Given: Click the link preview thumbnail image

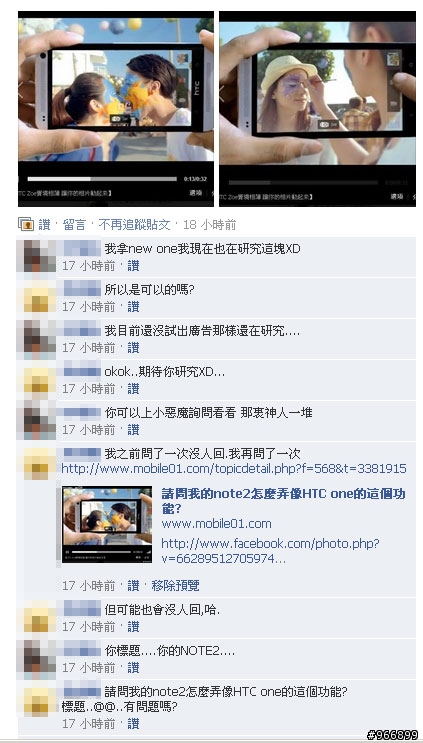Looking at the screenshot, I should (107, 524).
